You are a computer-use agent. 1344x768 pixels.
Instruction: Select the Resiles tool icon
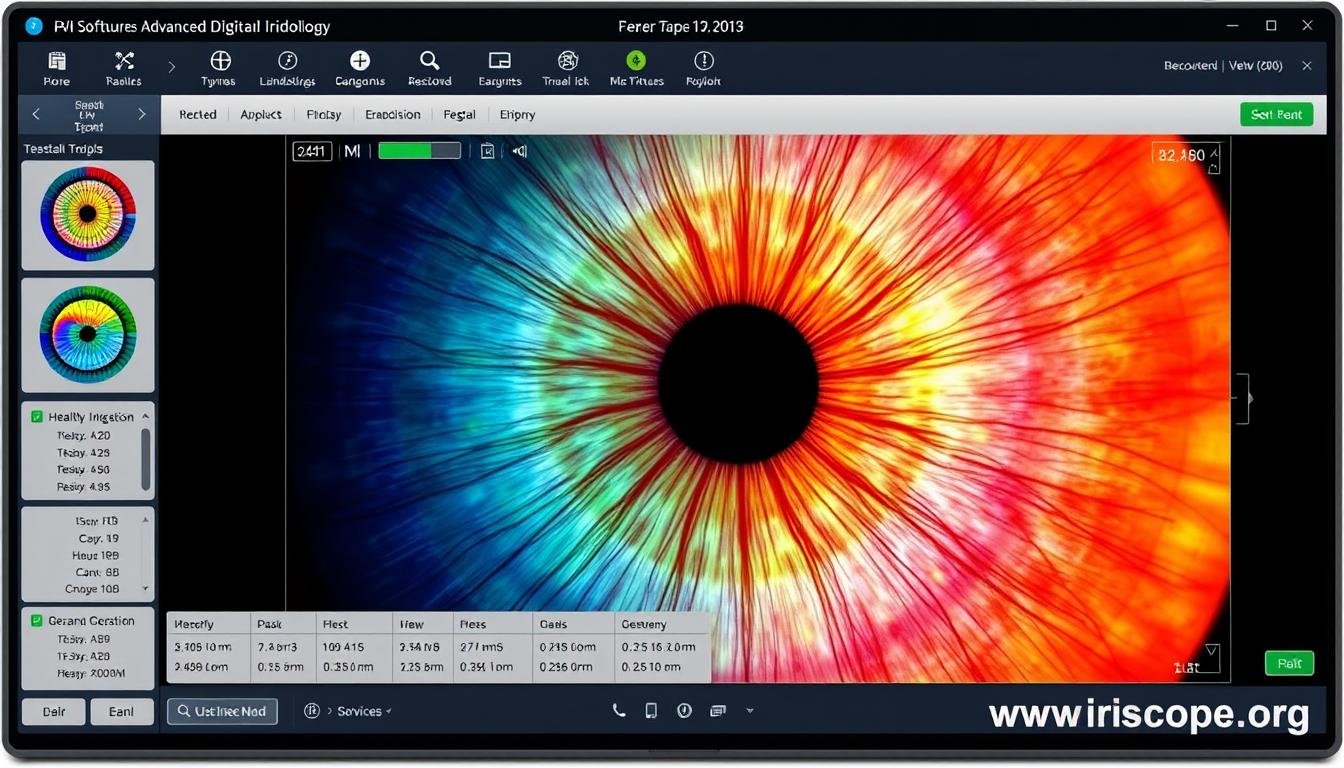pyautogui.click(x=124, y=62)
